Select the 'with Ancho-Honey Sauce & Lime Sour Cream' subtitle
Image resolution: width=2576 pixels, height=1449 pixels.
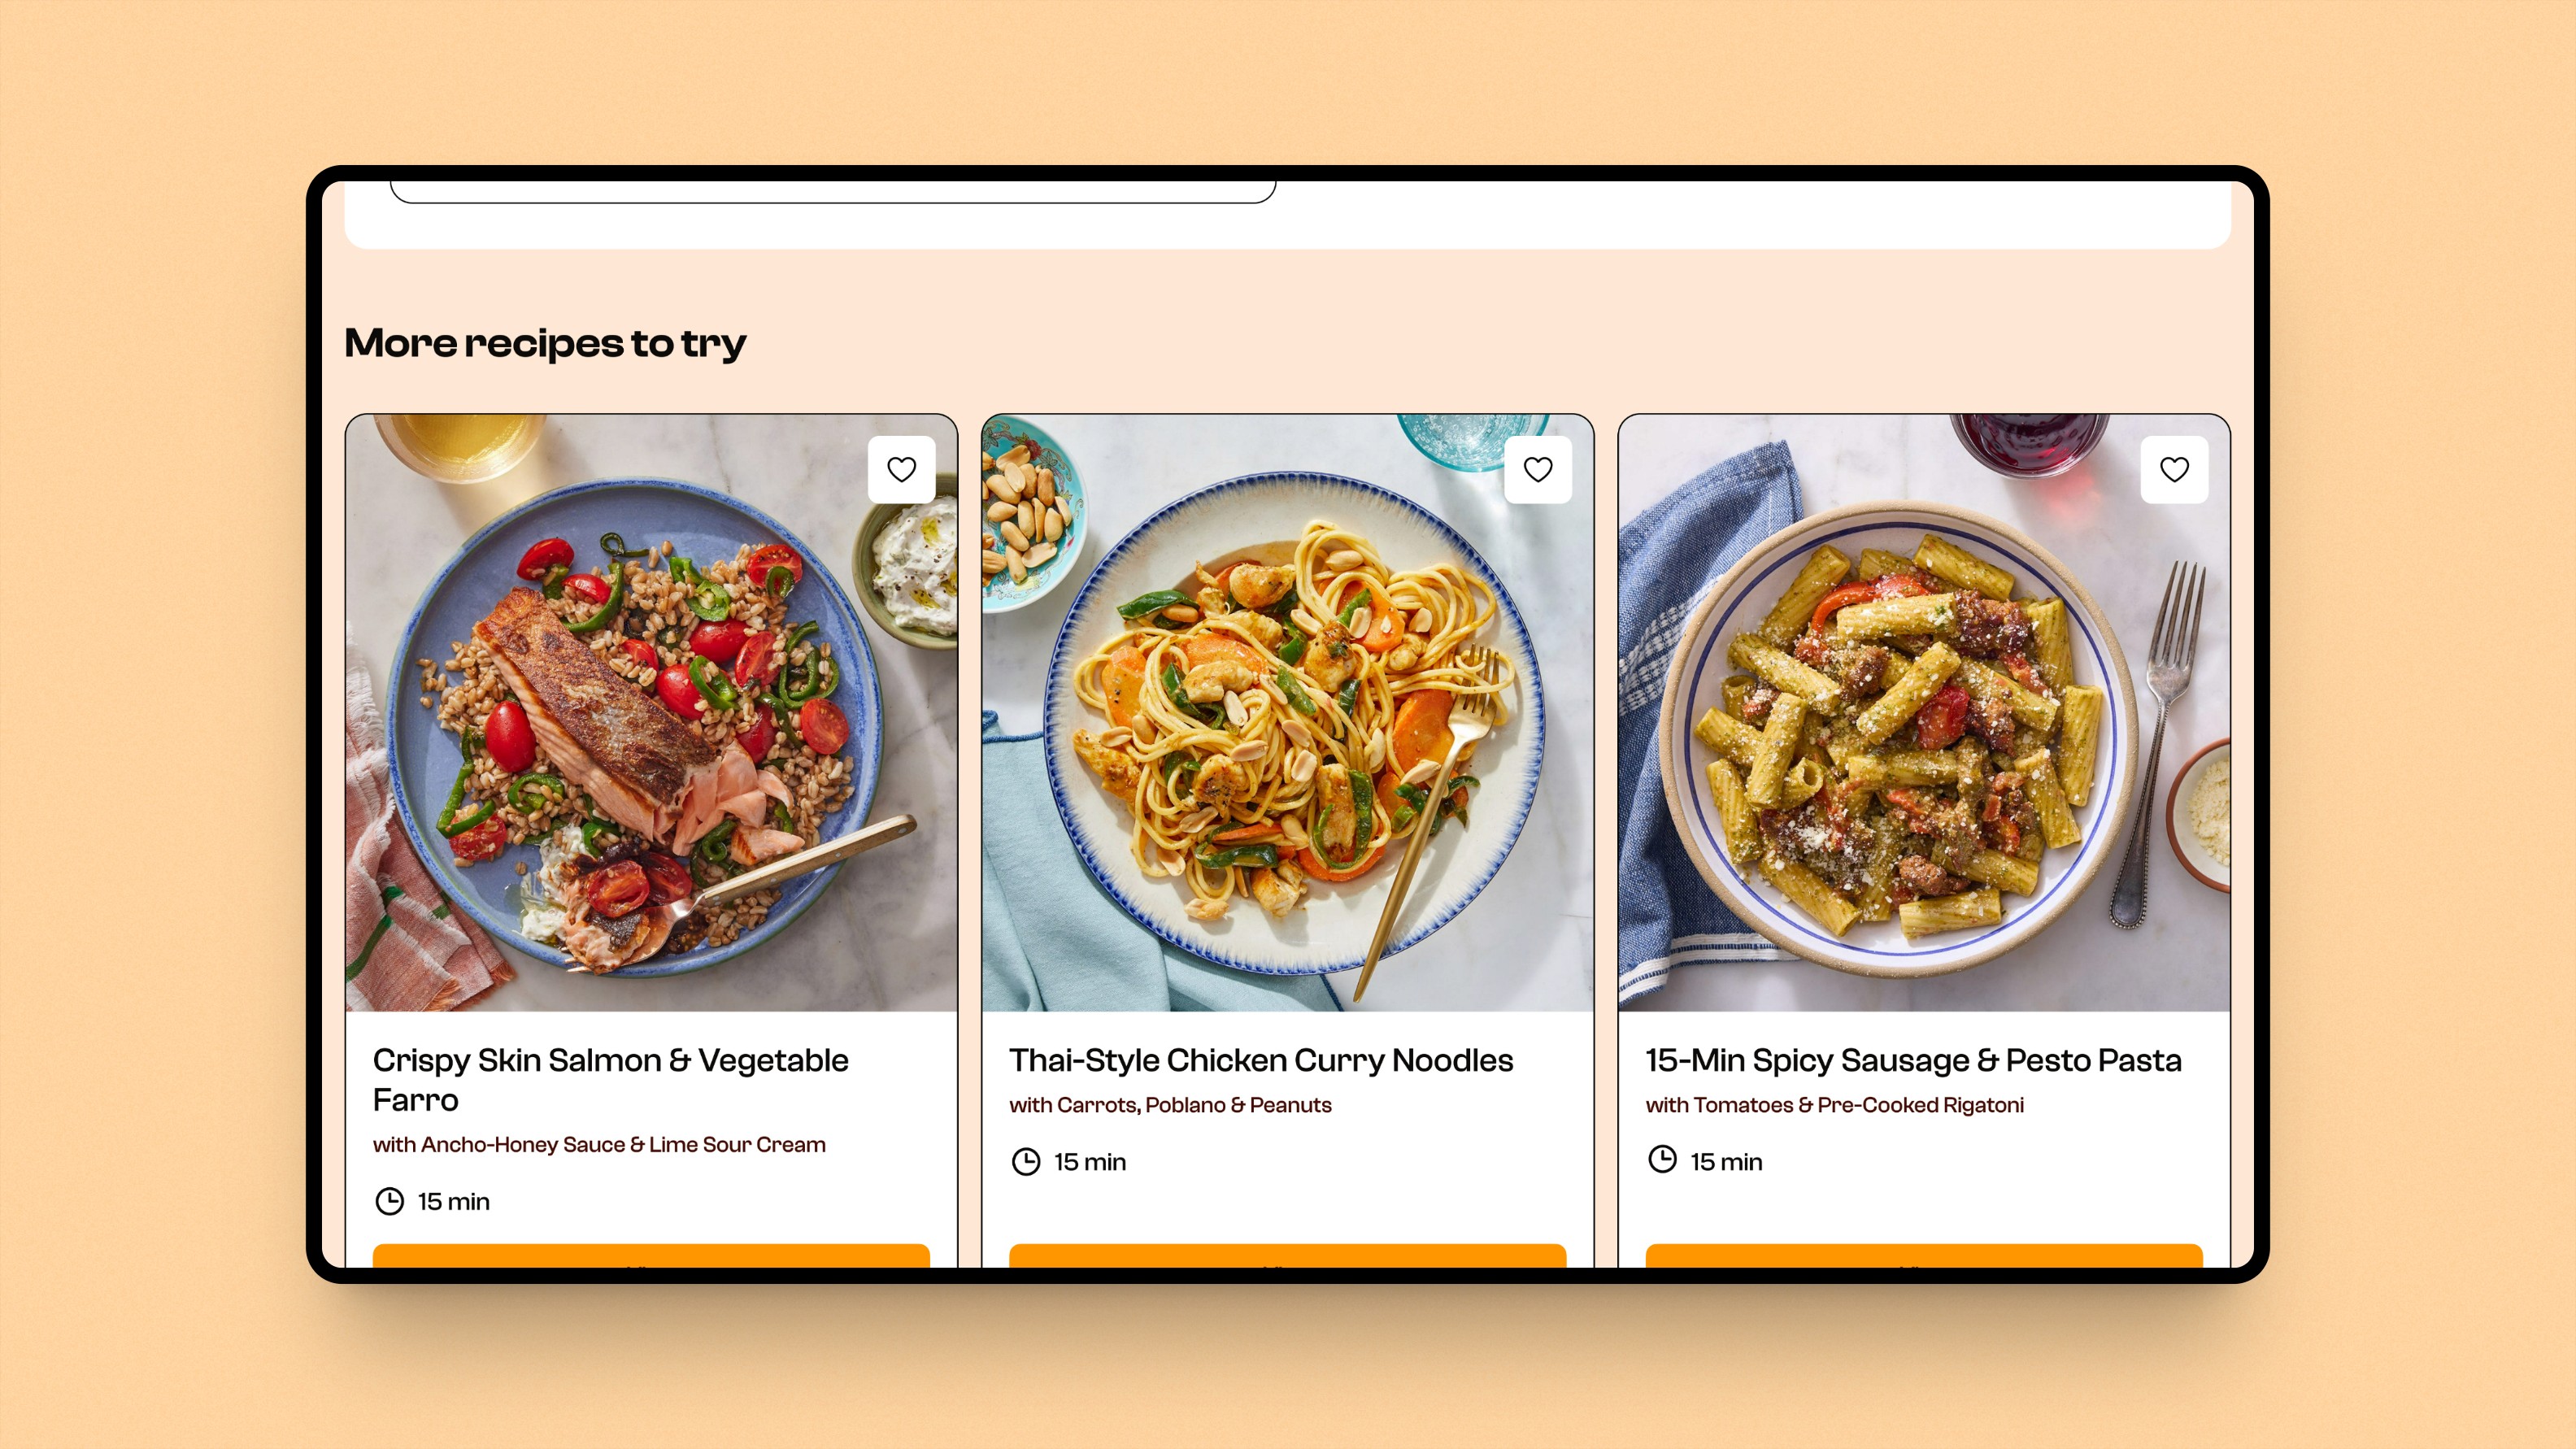click(599, 1144)
